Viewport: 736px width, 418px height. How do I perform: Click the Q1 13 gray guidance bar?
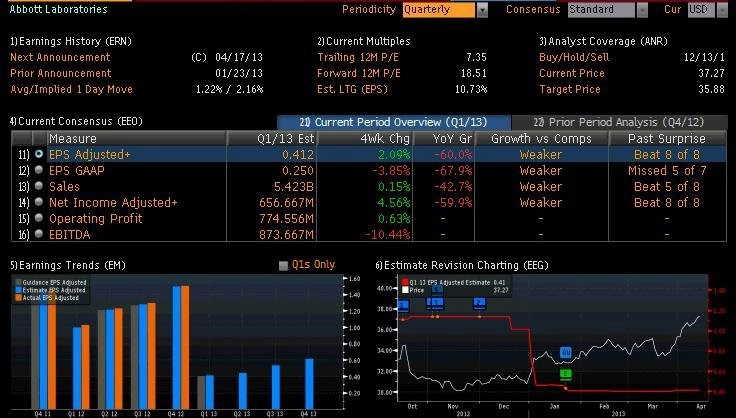point(201,392)
